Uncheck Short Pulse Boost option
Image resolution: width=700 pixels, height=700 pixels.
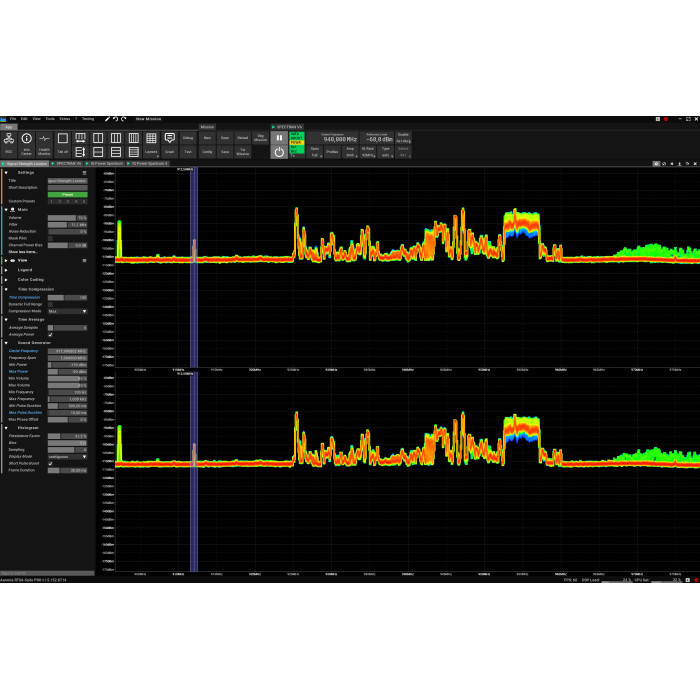tap(51, 463)
